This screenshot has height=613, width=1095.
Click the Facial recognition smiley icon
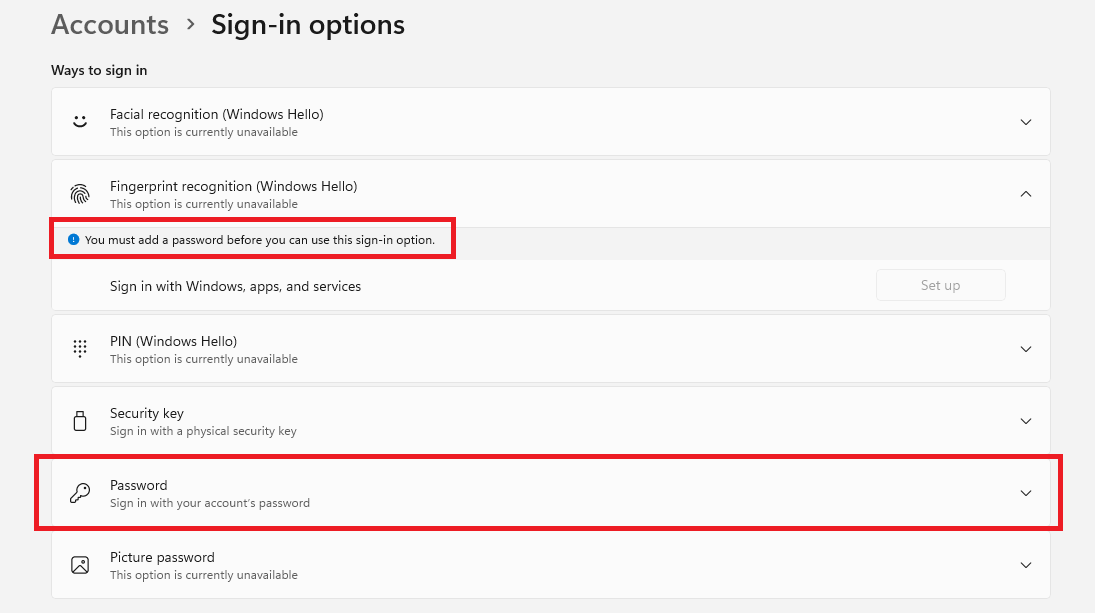pyautogui.click(x=79, y=120)
